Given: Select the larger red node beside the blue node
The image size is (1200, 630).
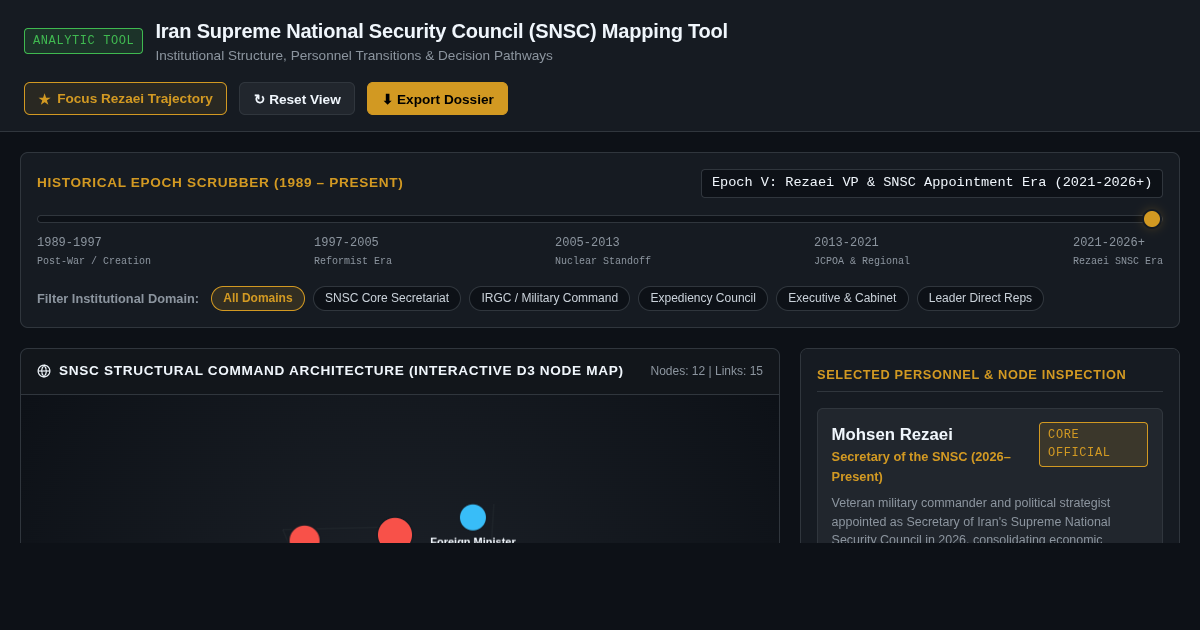Looking at the screenshot, I should click(395, 531).
